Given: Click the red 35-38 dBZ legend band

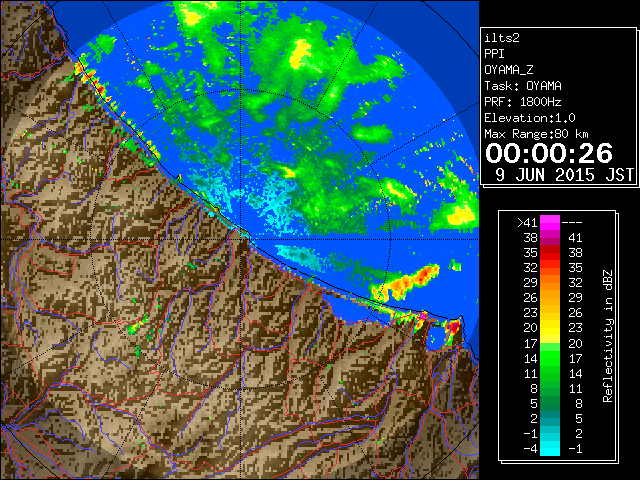Looking at the screenshot, I should pyautogui.click(x=550, y=252).
